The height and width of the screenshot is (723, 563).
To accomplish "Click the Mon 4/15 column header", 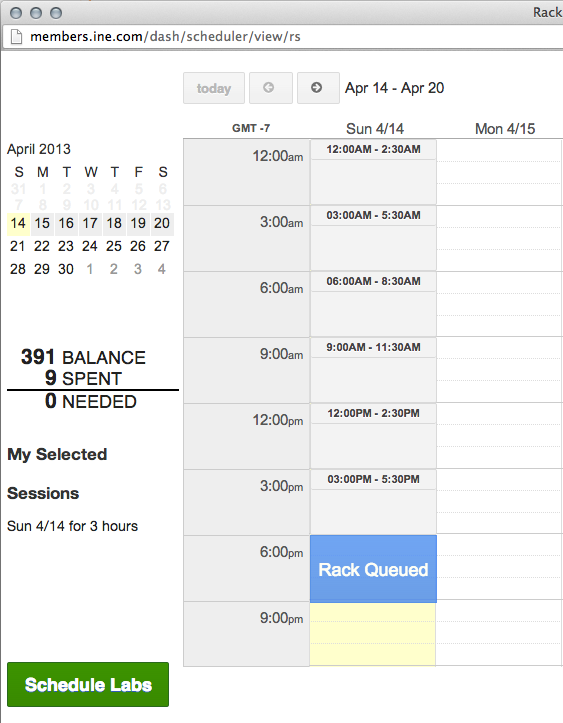I will tap(505, 129).
